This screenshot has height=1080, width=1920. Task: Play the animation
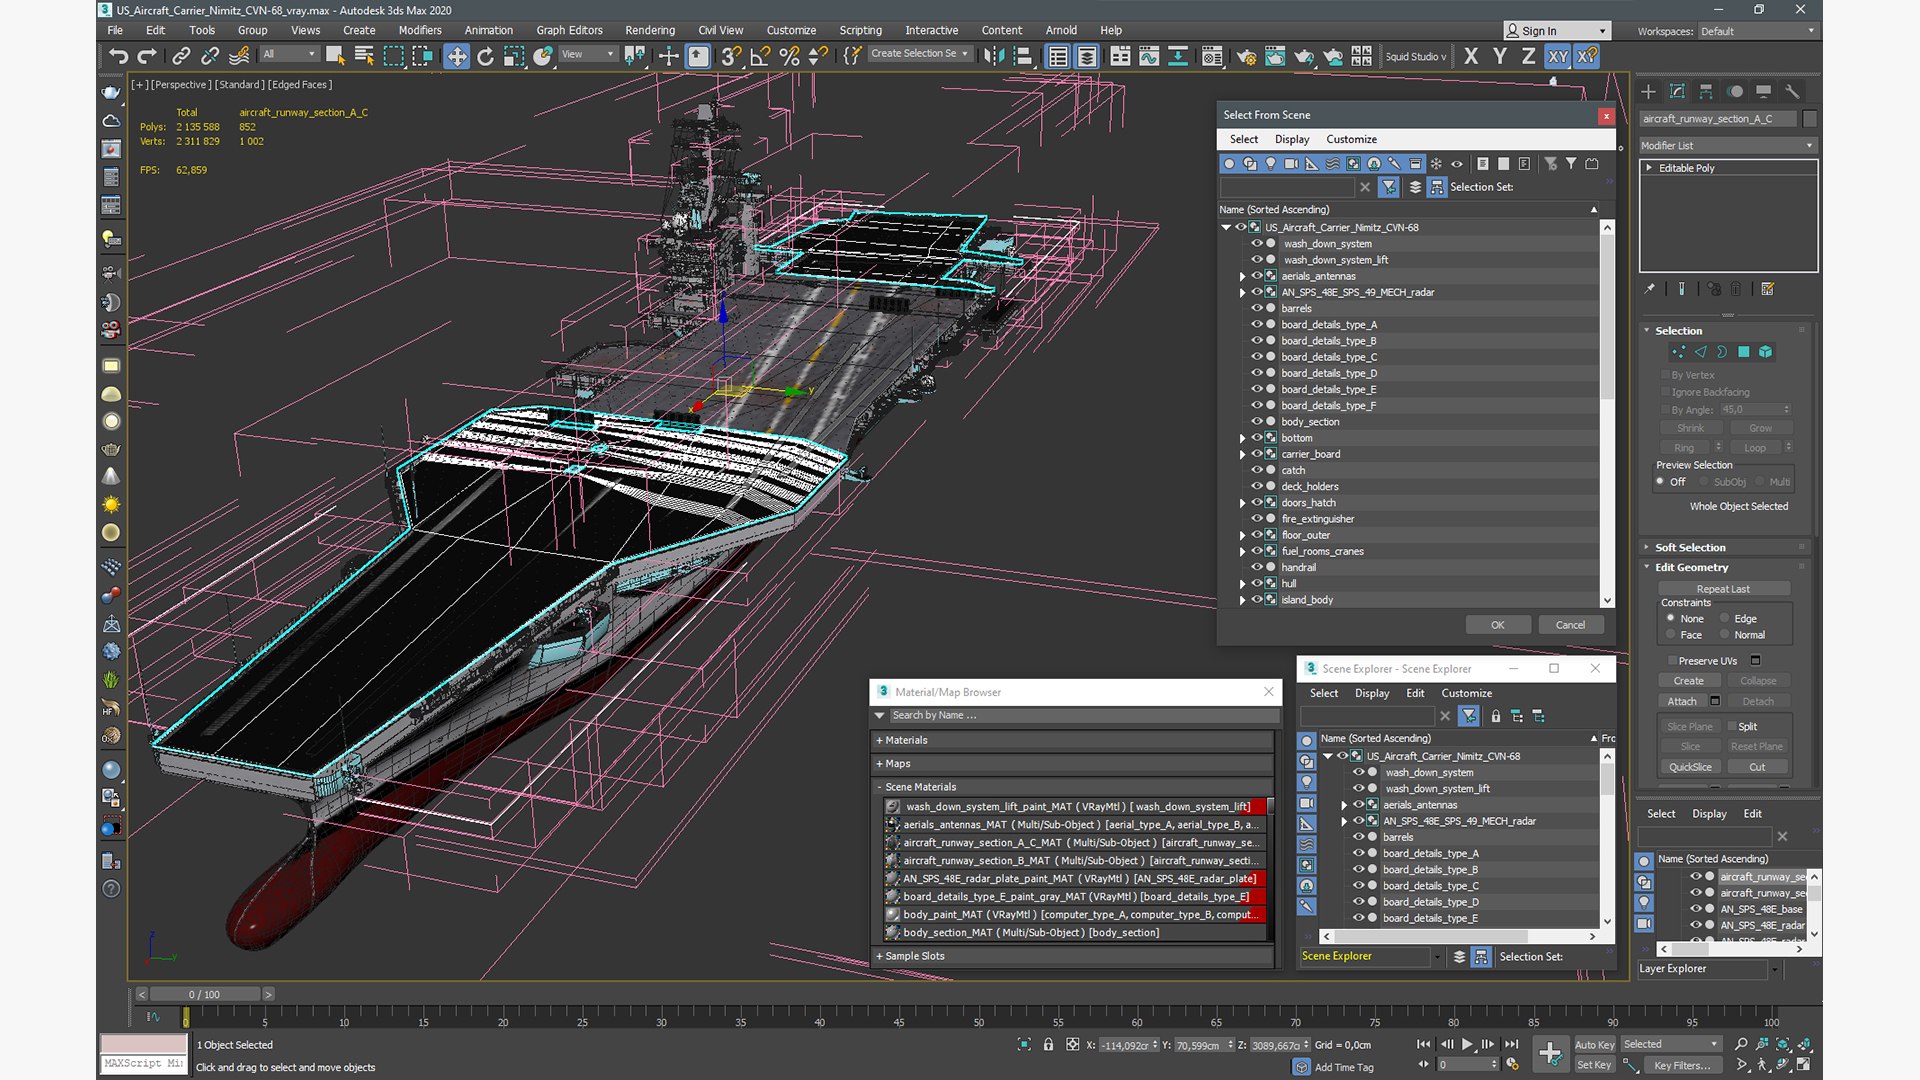[x=1467, y=1044]
